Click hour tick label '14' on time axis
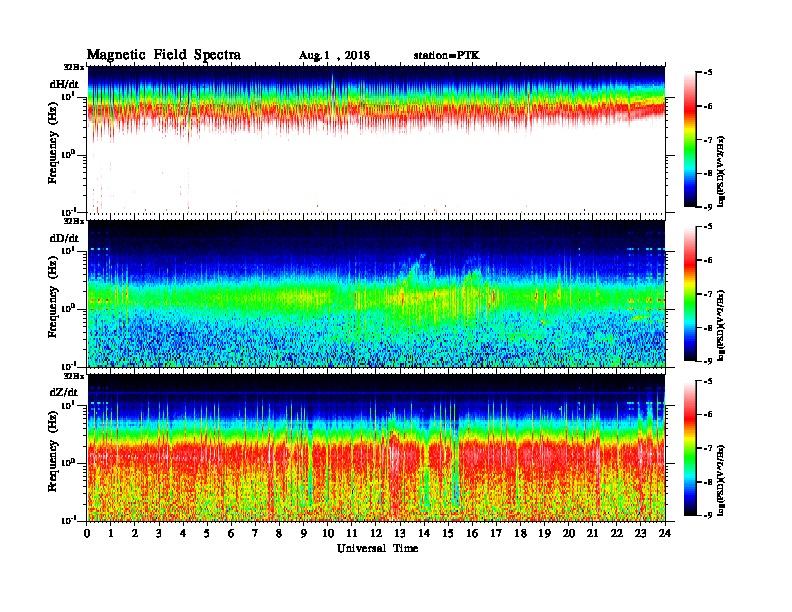 [424, 533]
